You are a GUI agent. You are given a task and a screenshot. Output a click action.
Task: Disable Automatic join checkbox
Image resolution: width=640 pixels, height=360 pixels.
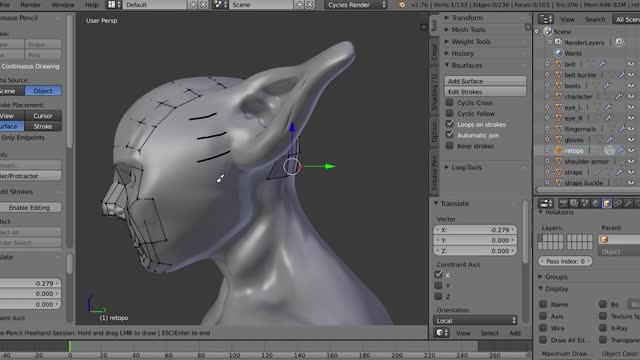[x=449, y=135]
